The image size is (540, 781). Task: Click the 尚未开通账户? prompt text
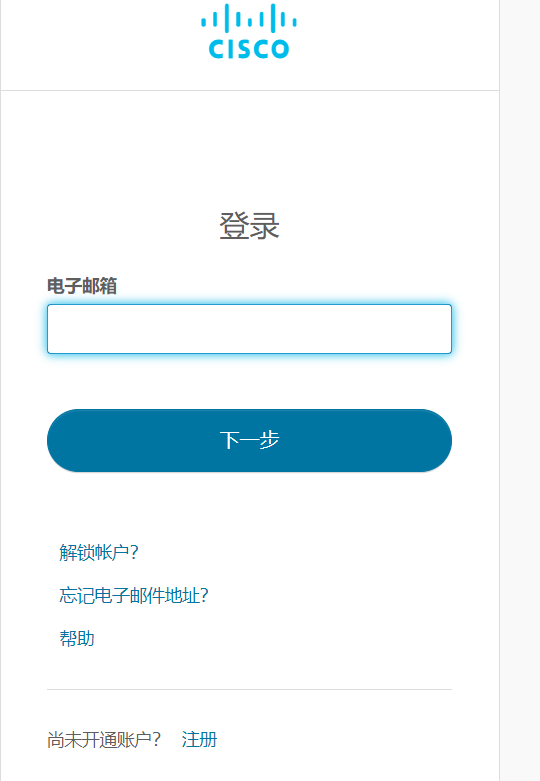pos(104,740)
